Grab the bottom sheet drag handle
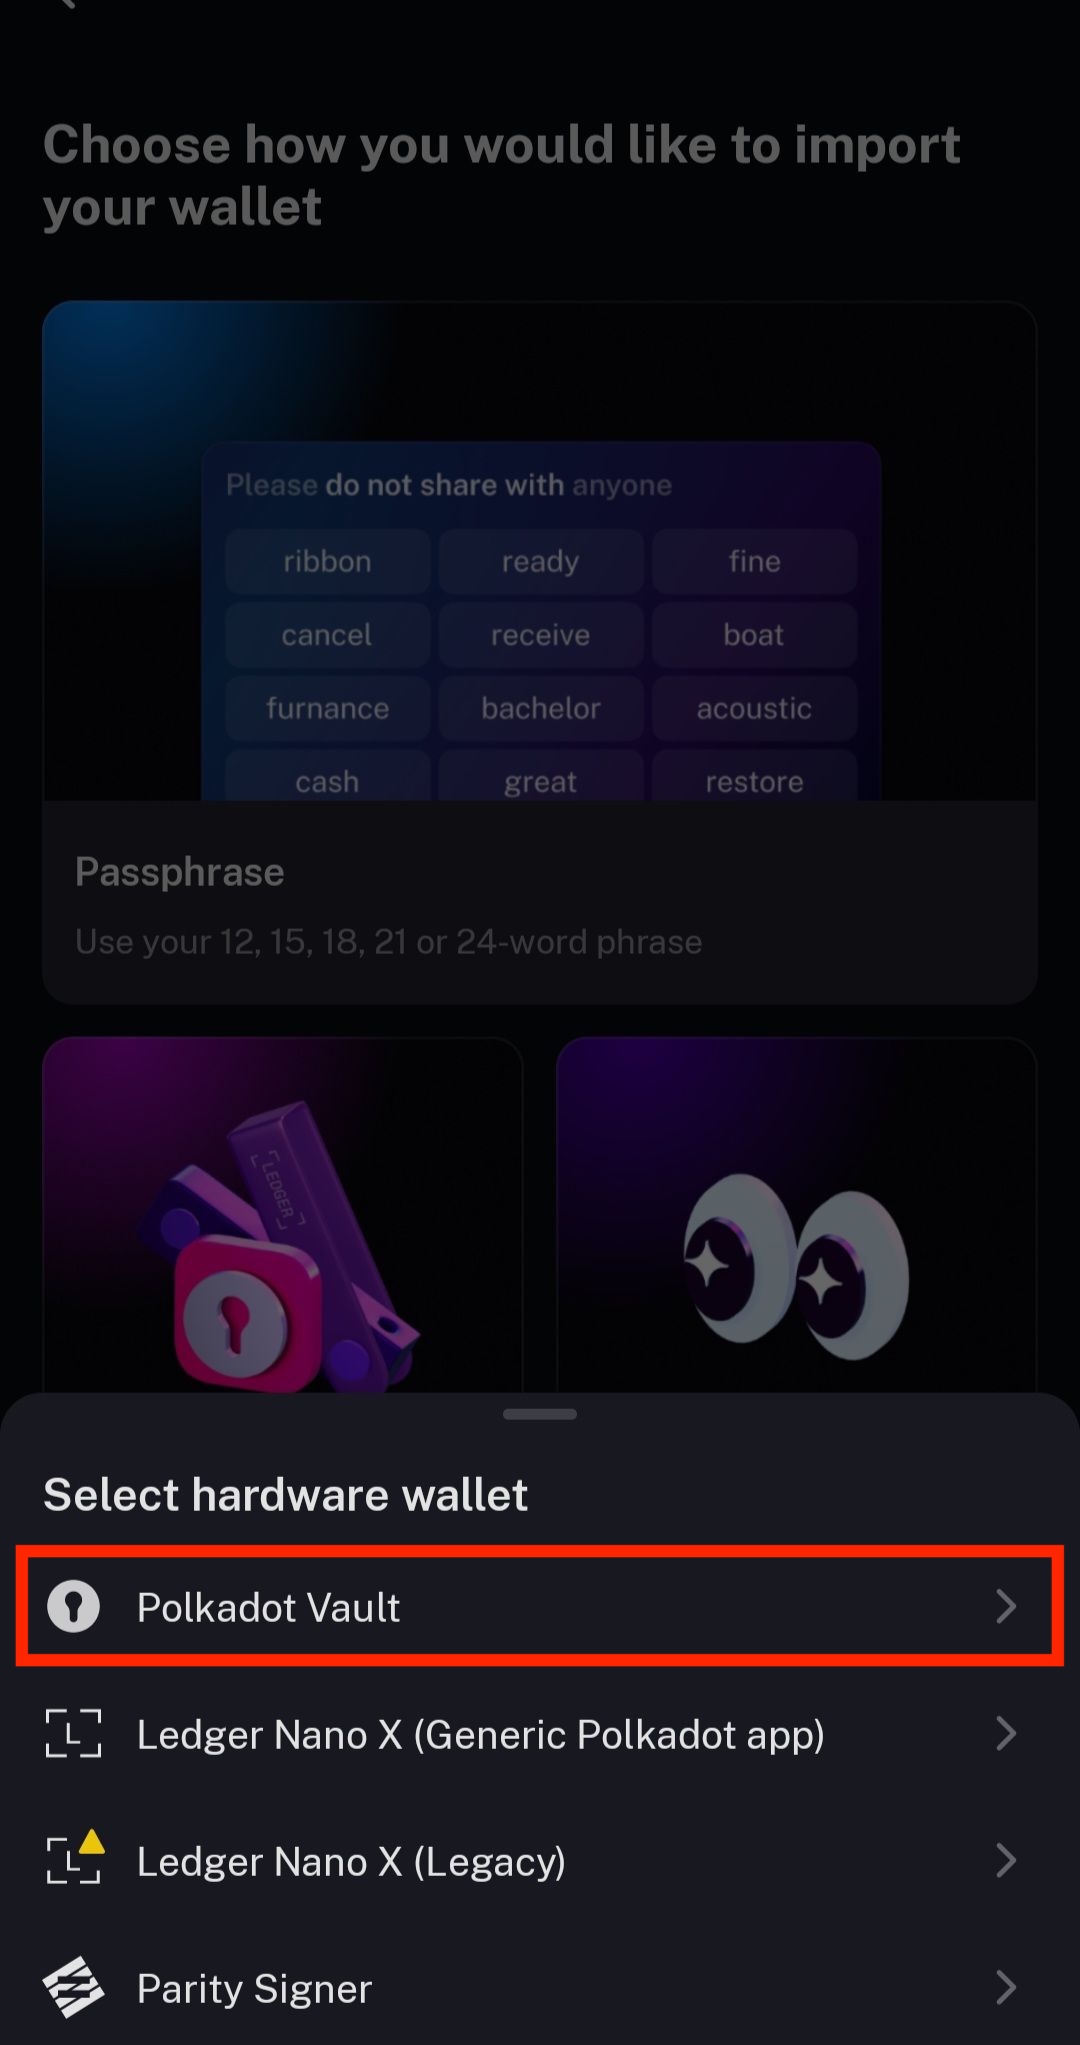 [540, 1414]
